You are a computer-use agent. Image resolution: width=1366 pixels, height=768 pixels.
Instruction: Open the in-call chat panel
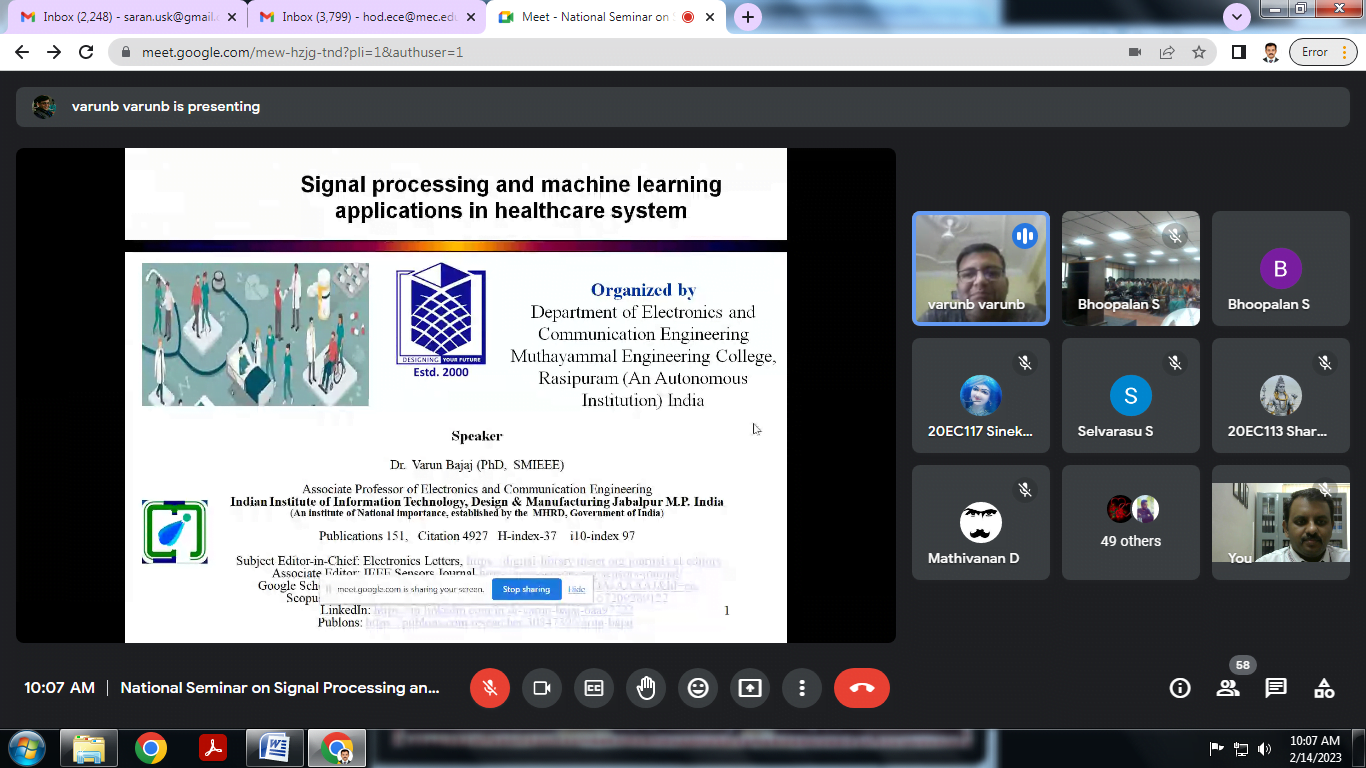[x=1276, y=688]
